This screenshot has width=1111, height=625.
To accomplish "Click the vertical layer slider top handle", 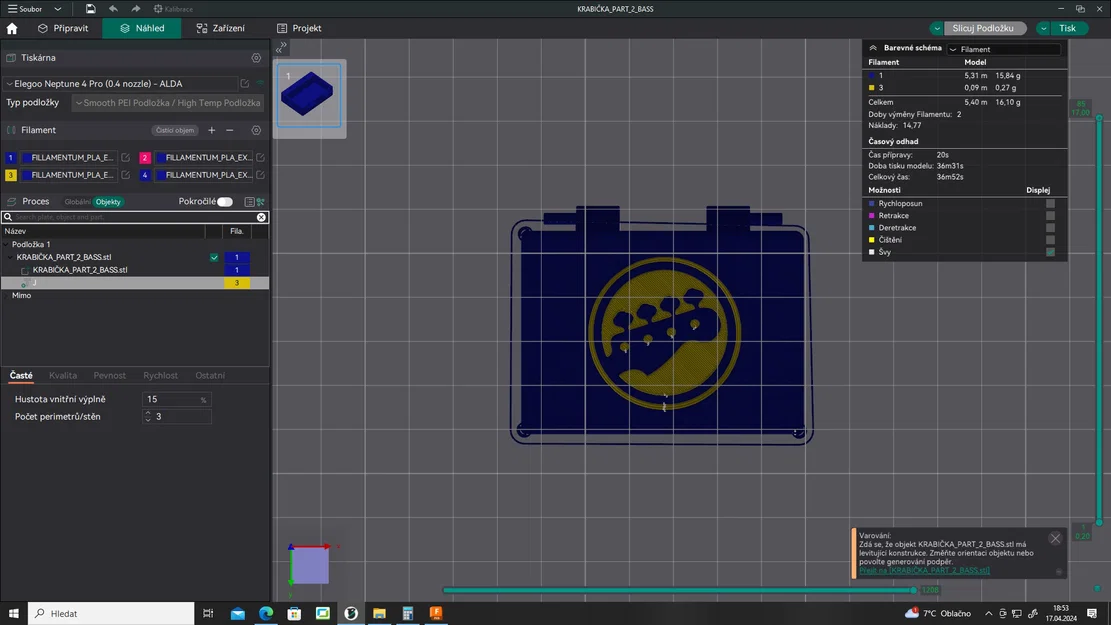I will click(1099, 118).
